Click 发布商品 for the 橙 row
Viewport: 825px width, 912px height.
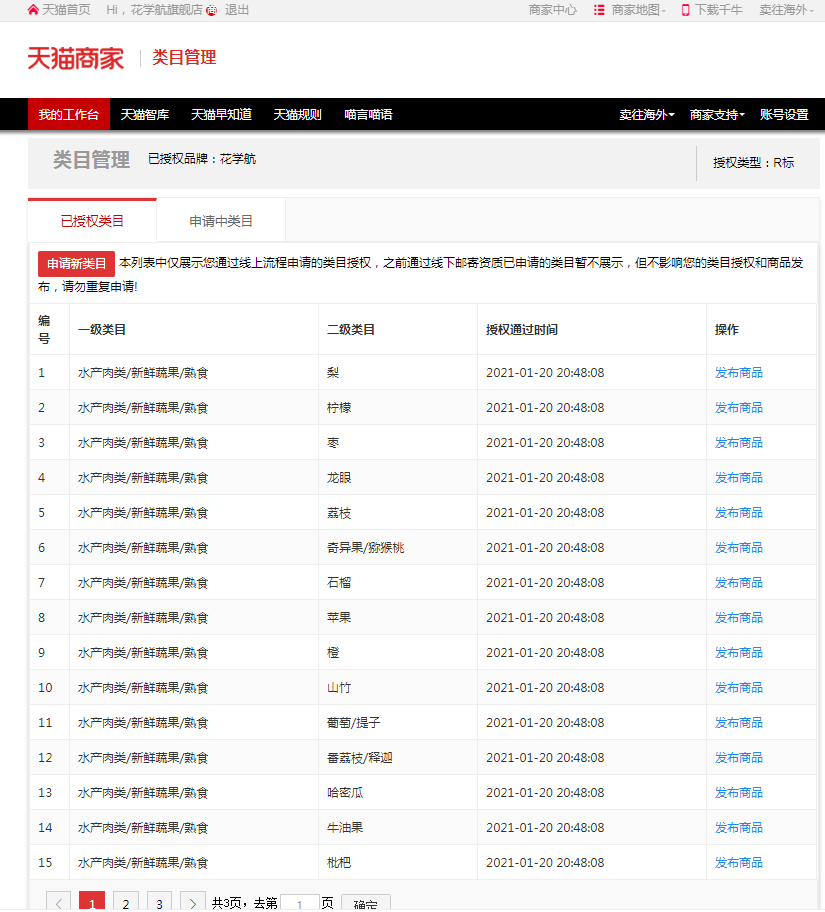click(738, 653)
